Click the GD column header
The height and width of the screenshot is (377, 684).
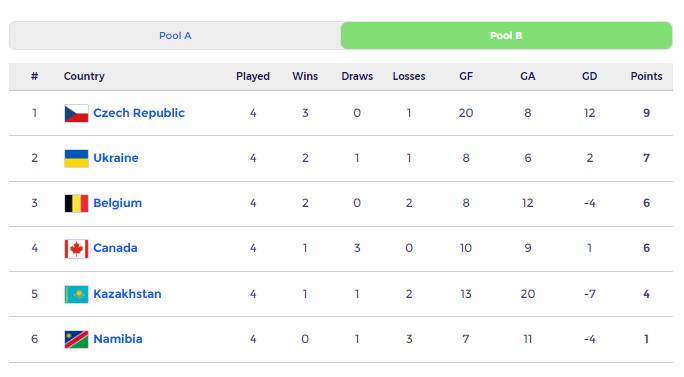(589, 76)
